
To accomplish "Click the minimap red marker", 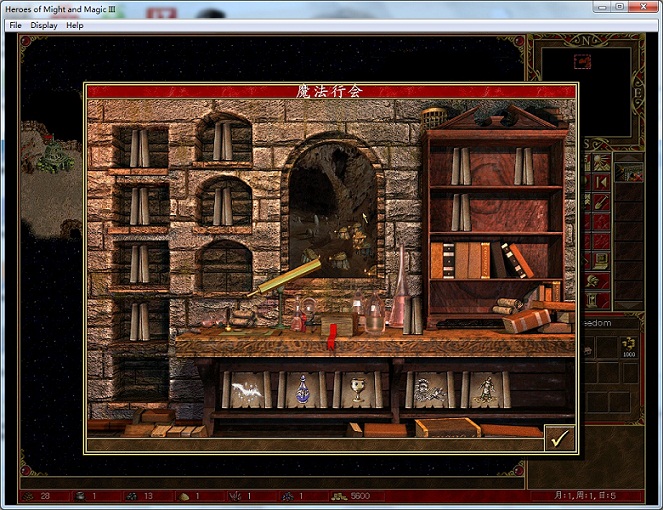I will coord(582,62).
